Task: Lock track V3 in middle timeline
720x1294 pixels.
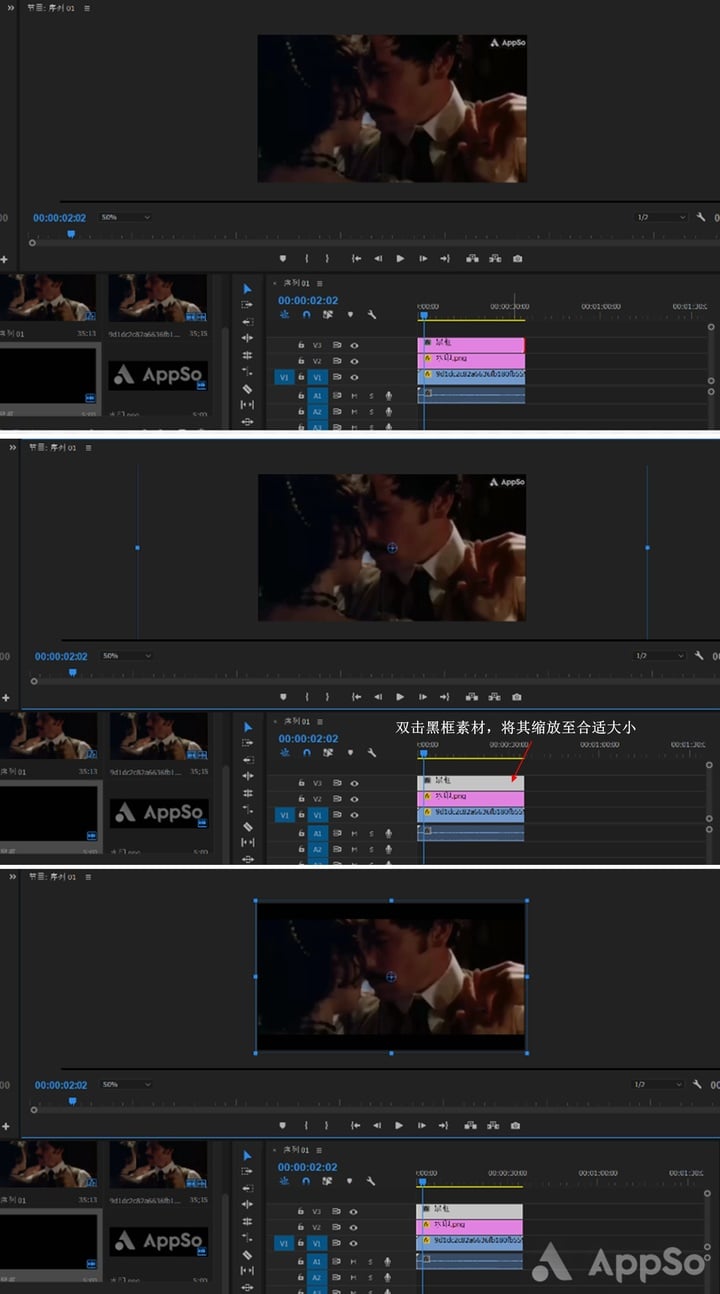Action: pyautogui.click(x=301, y=783)
